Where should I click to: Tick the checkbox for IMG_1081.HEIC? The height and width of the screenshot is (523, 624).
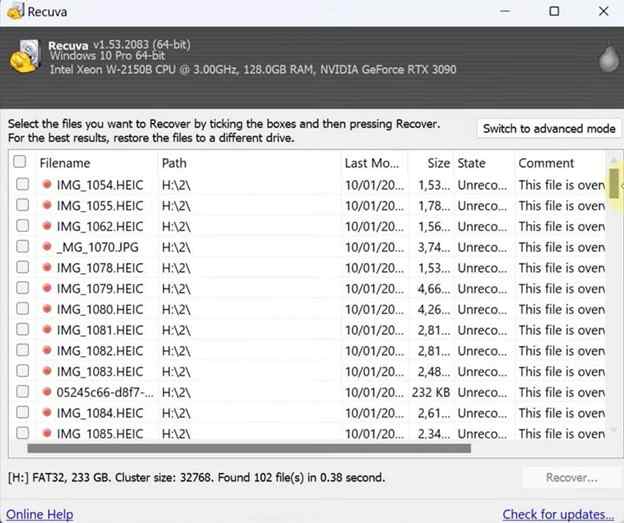(23, 329)
